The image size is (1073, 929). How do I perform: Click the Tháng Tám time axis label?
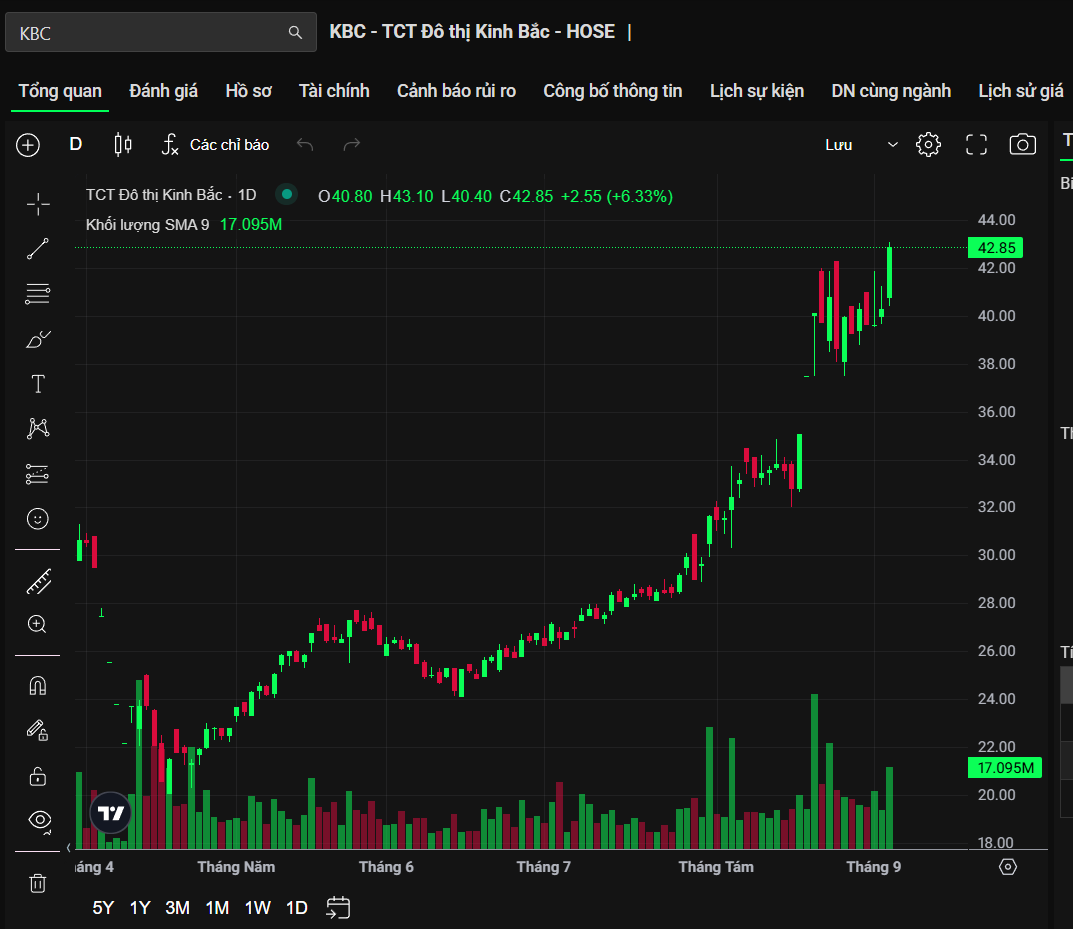[716, 867]
